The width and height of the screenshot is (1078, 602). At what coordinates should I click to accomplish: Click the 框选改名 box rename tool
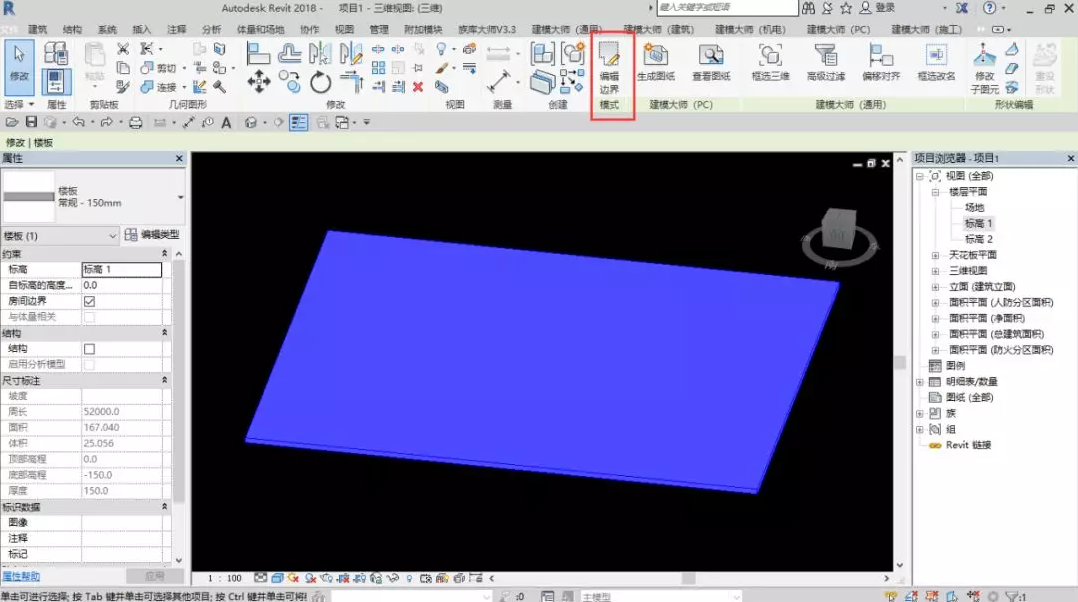pos(936,63)
